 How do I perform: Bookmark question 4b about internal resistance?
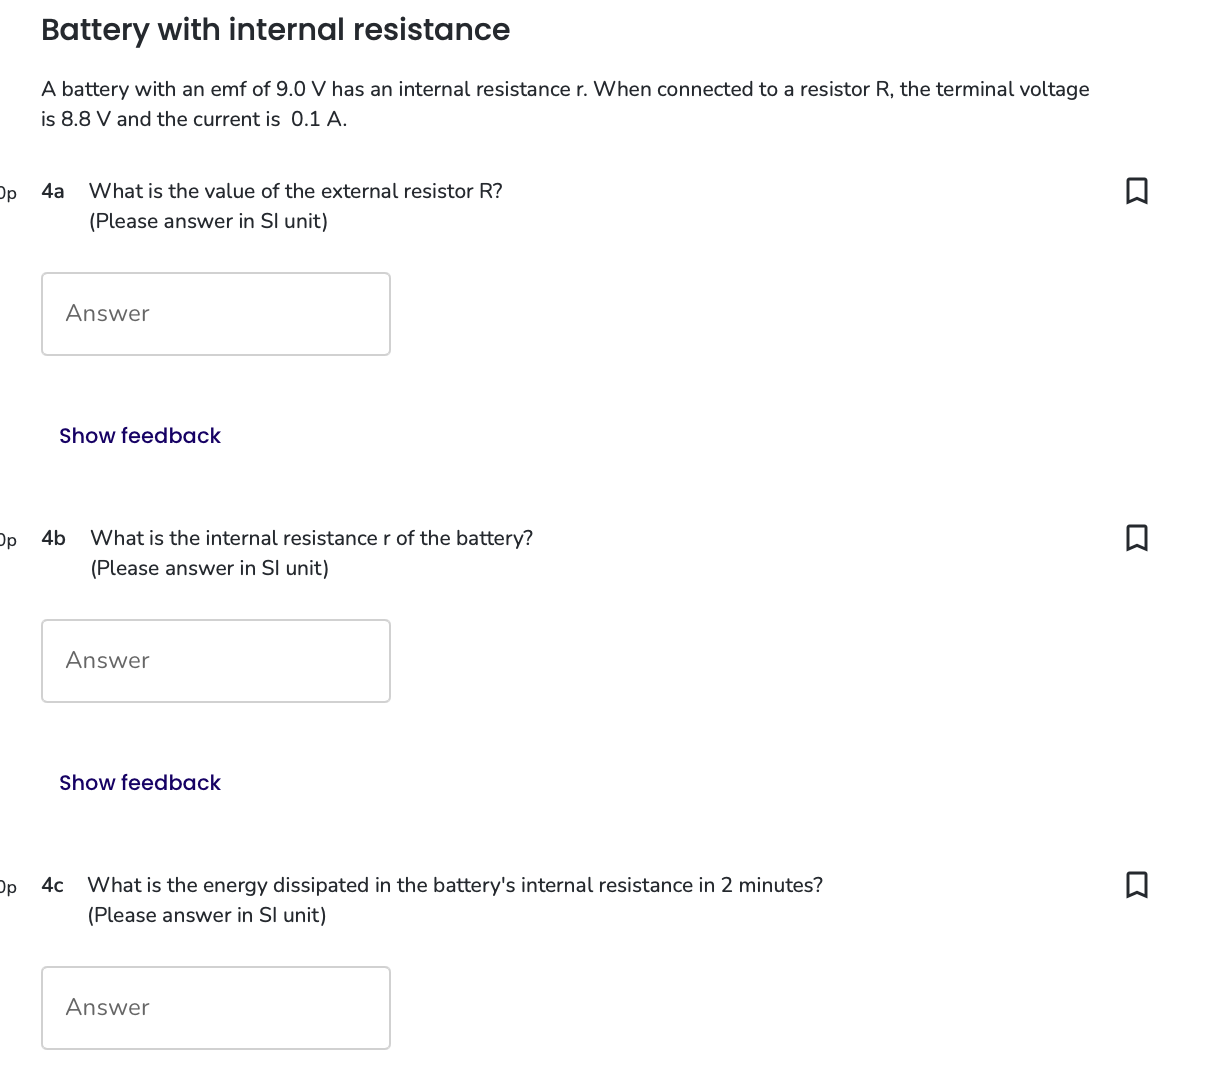coord(1136,537)
